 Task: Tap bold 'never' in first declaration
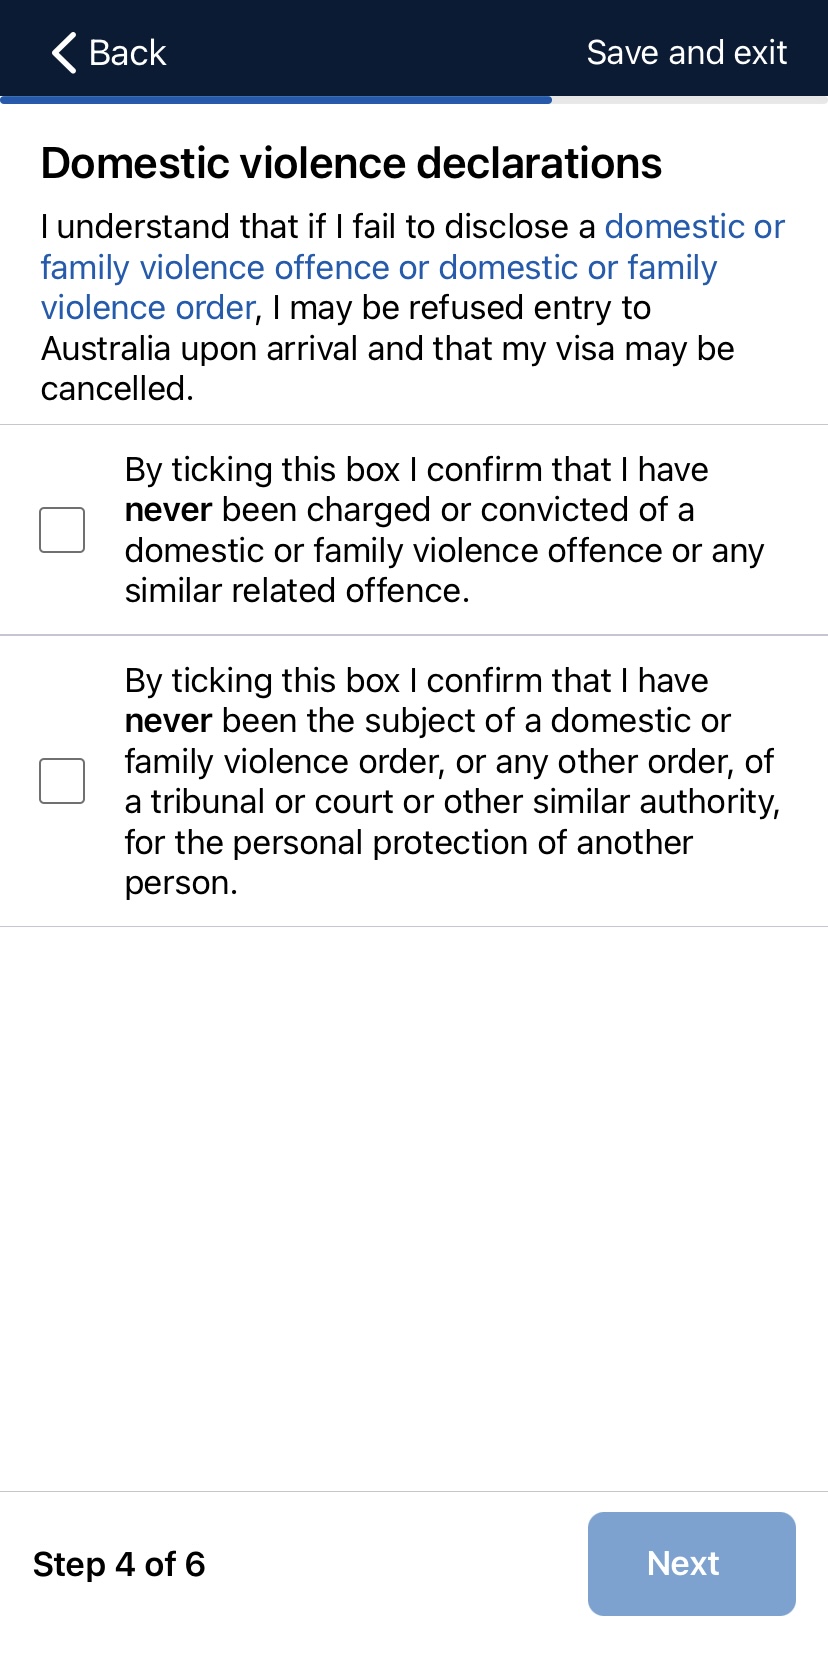[x=168, y=510]
